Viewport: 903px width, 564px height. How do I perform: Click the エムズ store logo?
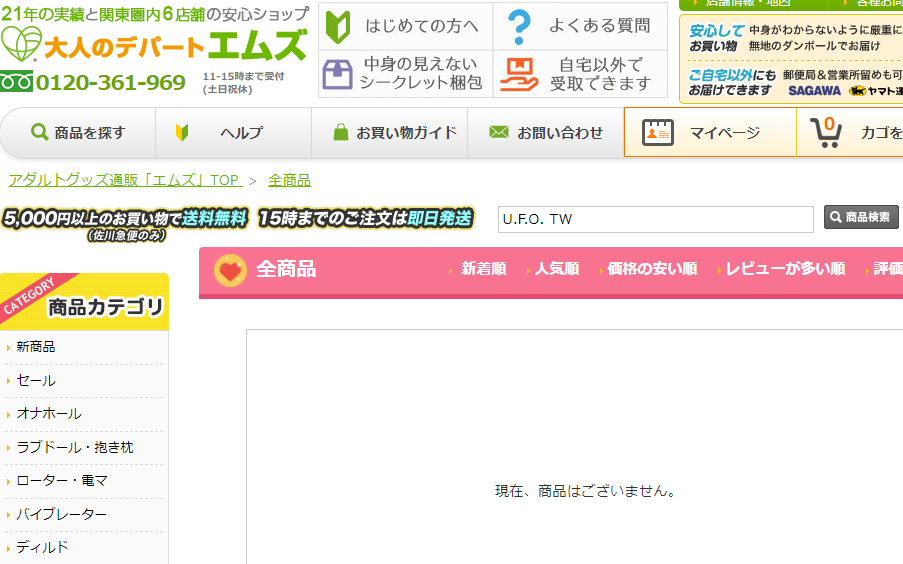point(155,45)
